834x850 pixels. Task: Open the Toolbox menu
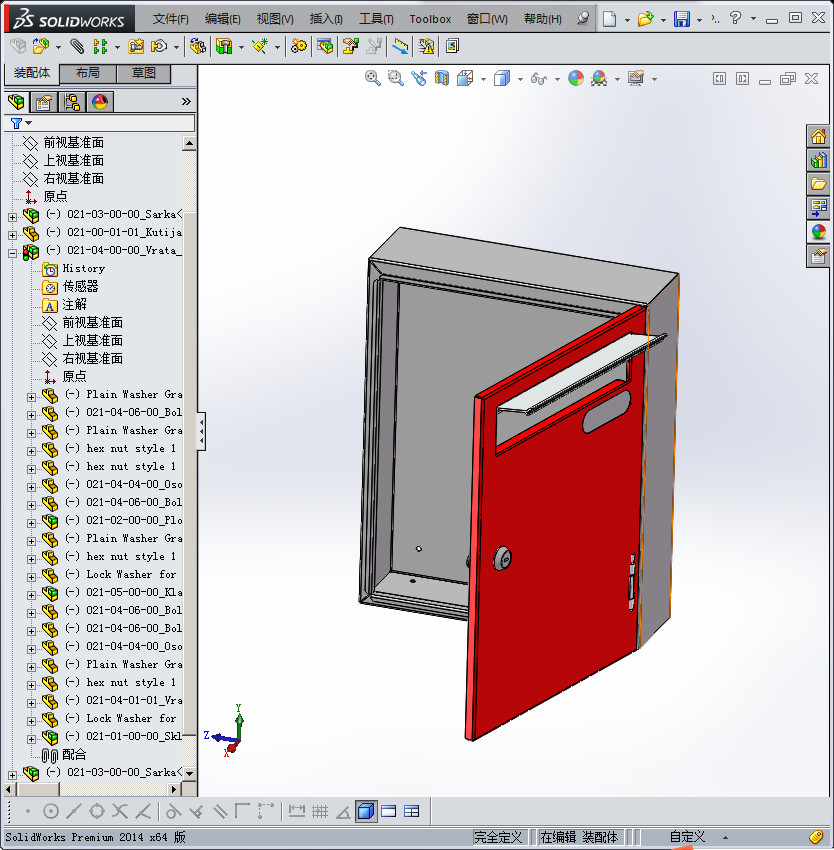pyautogui.click(x=430, y=18)
